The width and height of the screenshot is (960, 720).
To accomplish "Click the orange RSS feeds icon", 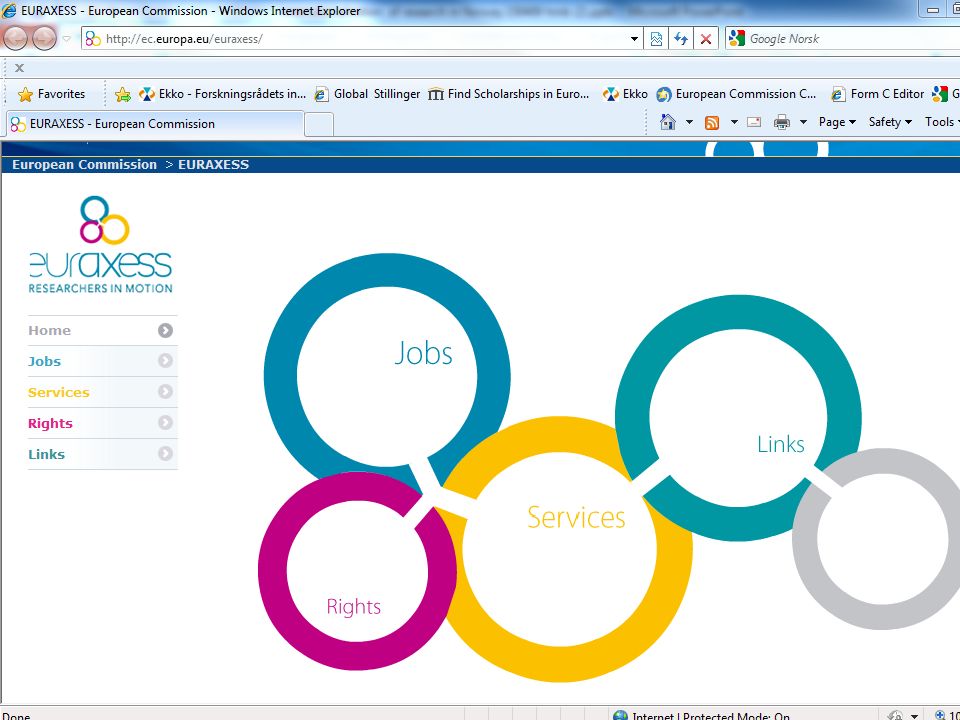I will click(x=711, y=122).
